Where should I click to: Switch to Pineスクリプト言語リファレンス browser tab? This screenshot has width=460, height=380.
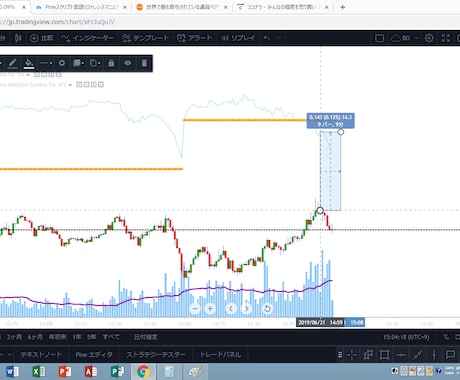82,7
